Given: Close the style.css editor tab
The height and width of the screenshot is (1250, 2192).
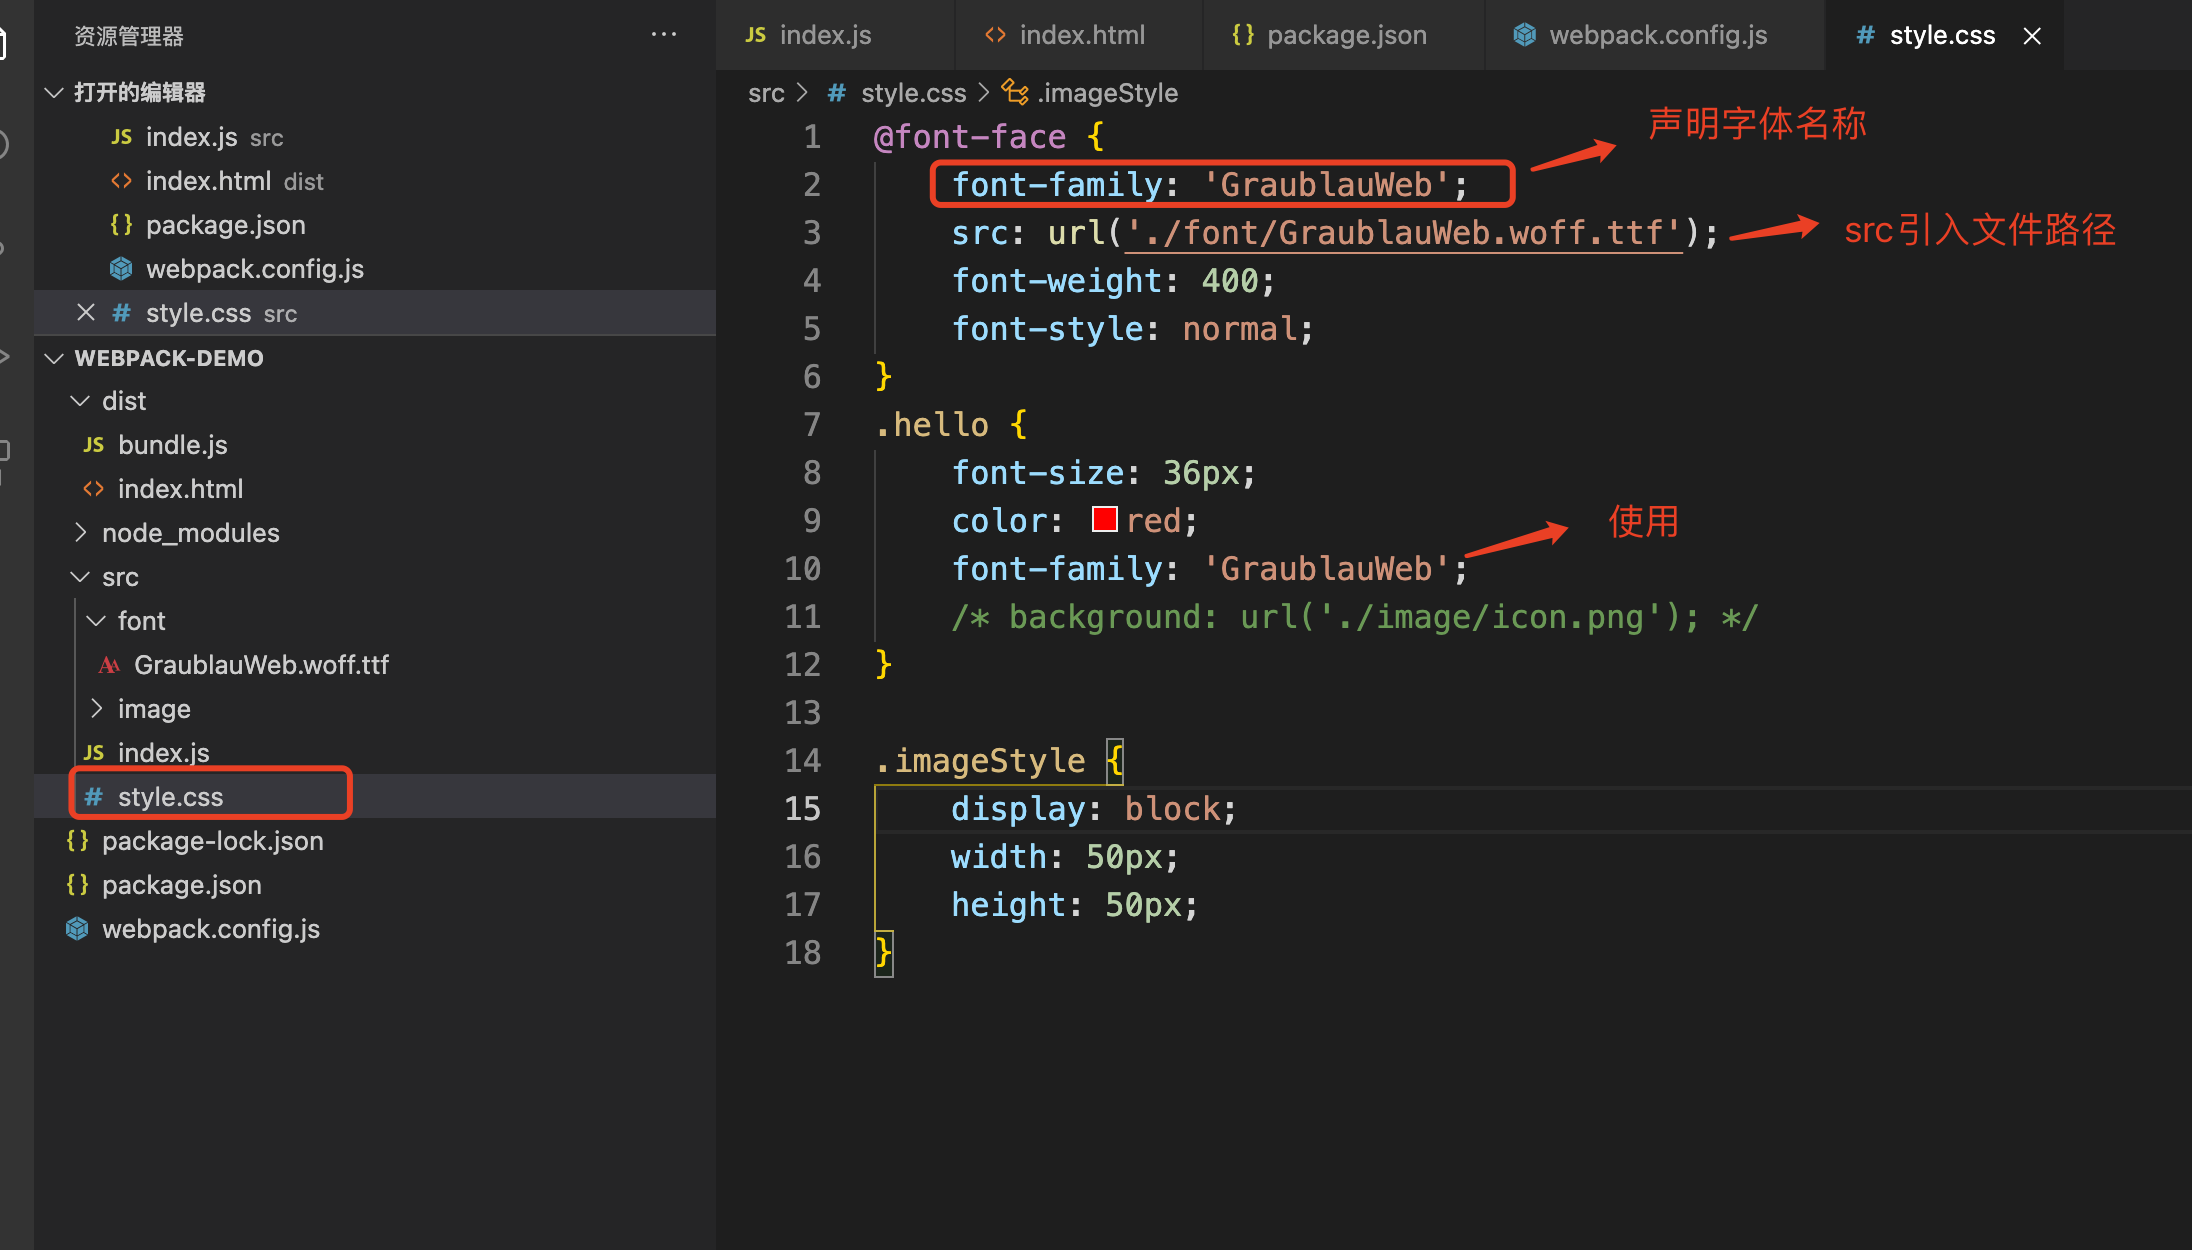Looking at the screenshot, I should click(2032, 36).
